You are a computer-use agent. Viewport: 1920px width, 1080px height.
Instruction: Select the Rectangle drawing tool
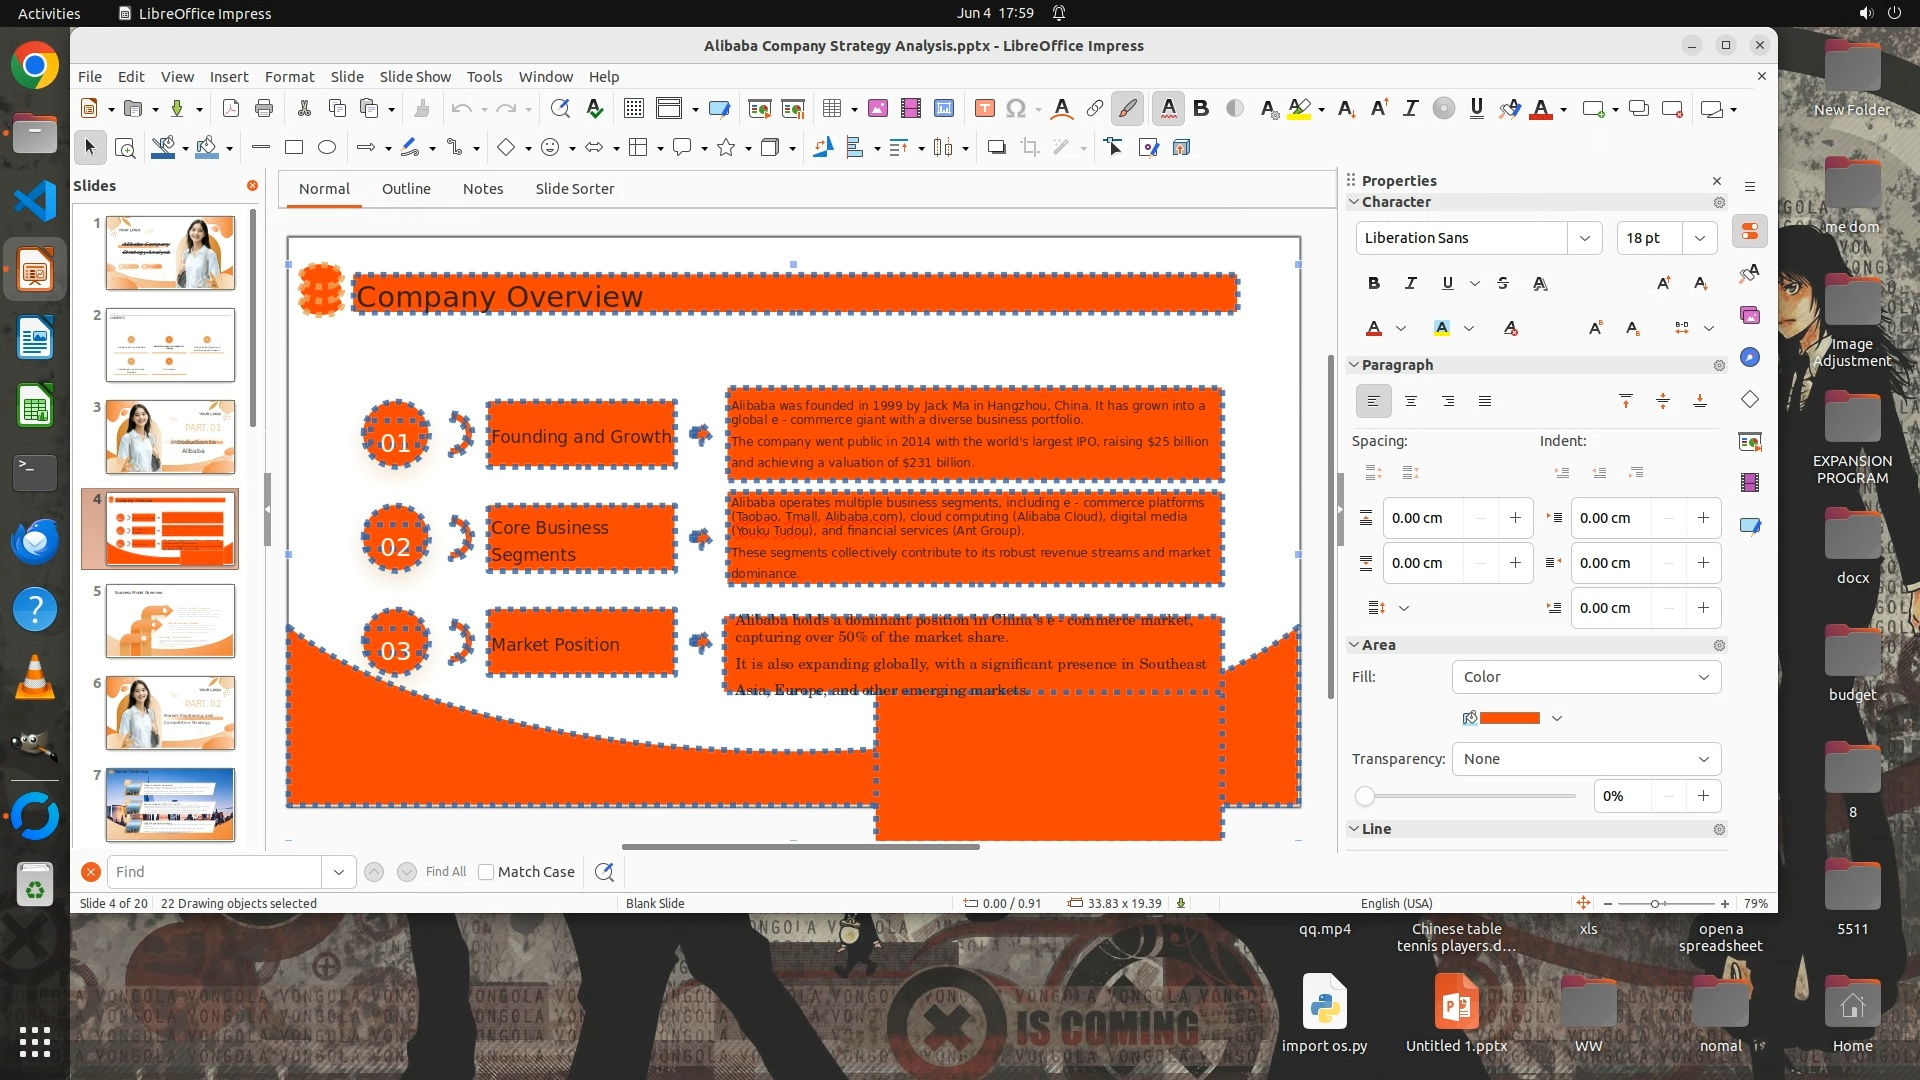[294, 148]
